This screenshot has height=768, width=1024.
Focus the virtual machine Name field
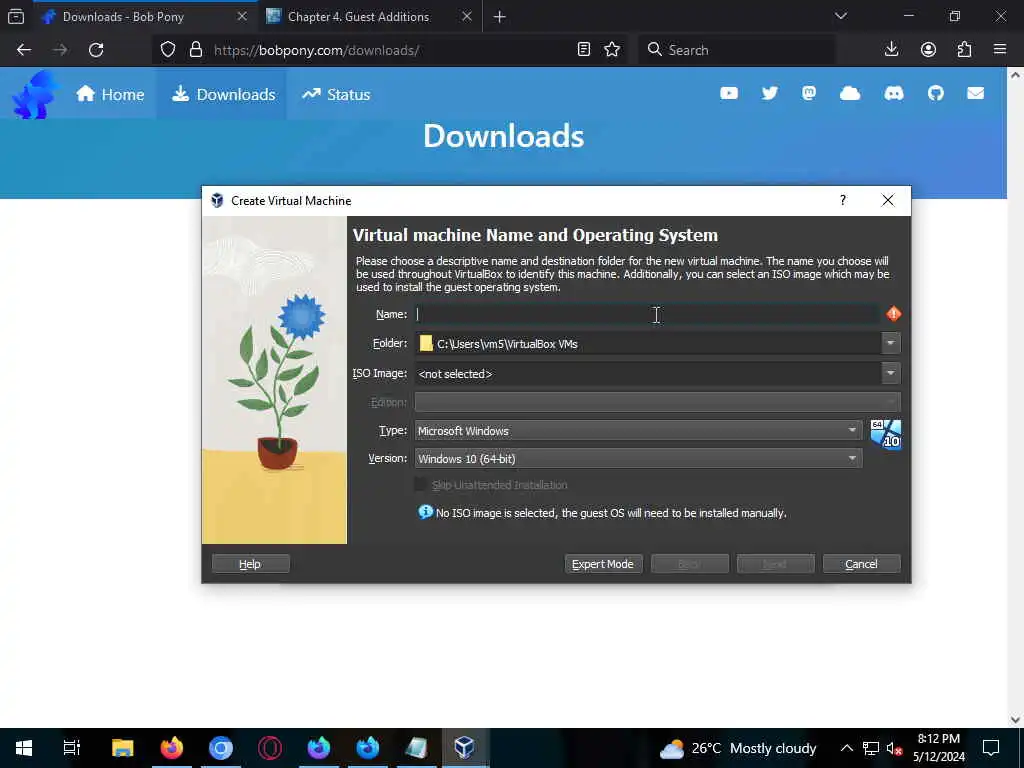647,314
